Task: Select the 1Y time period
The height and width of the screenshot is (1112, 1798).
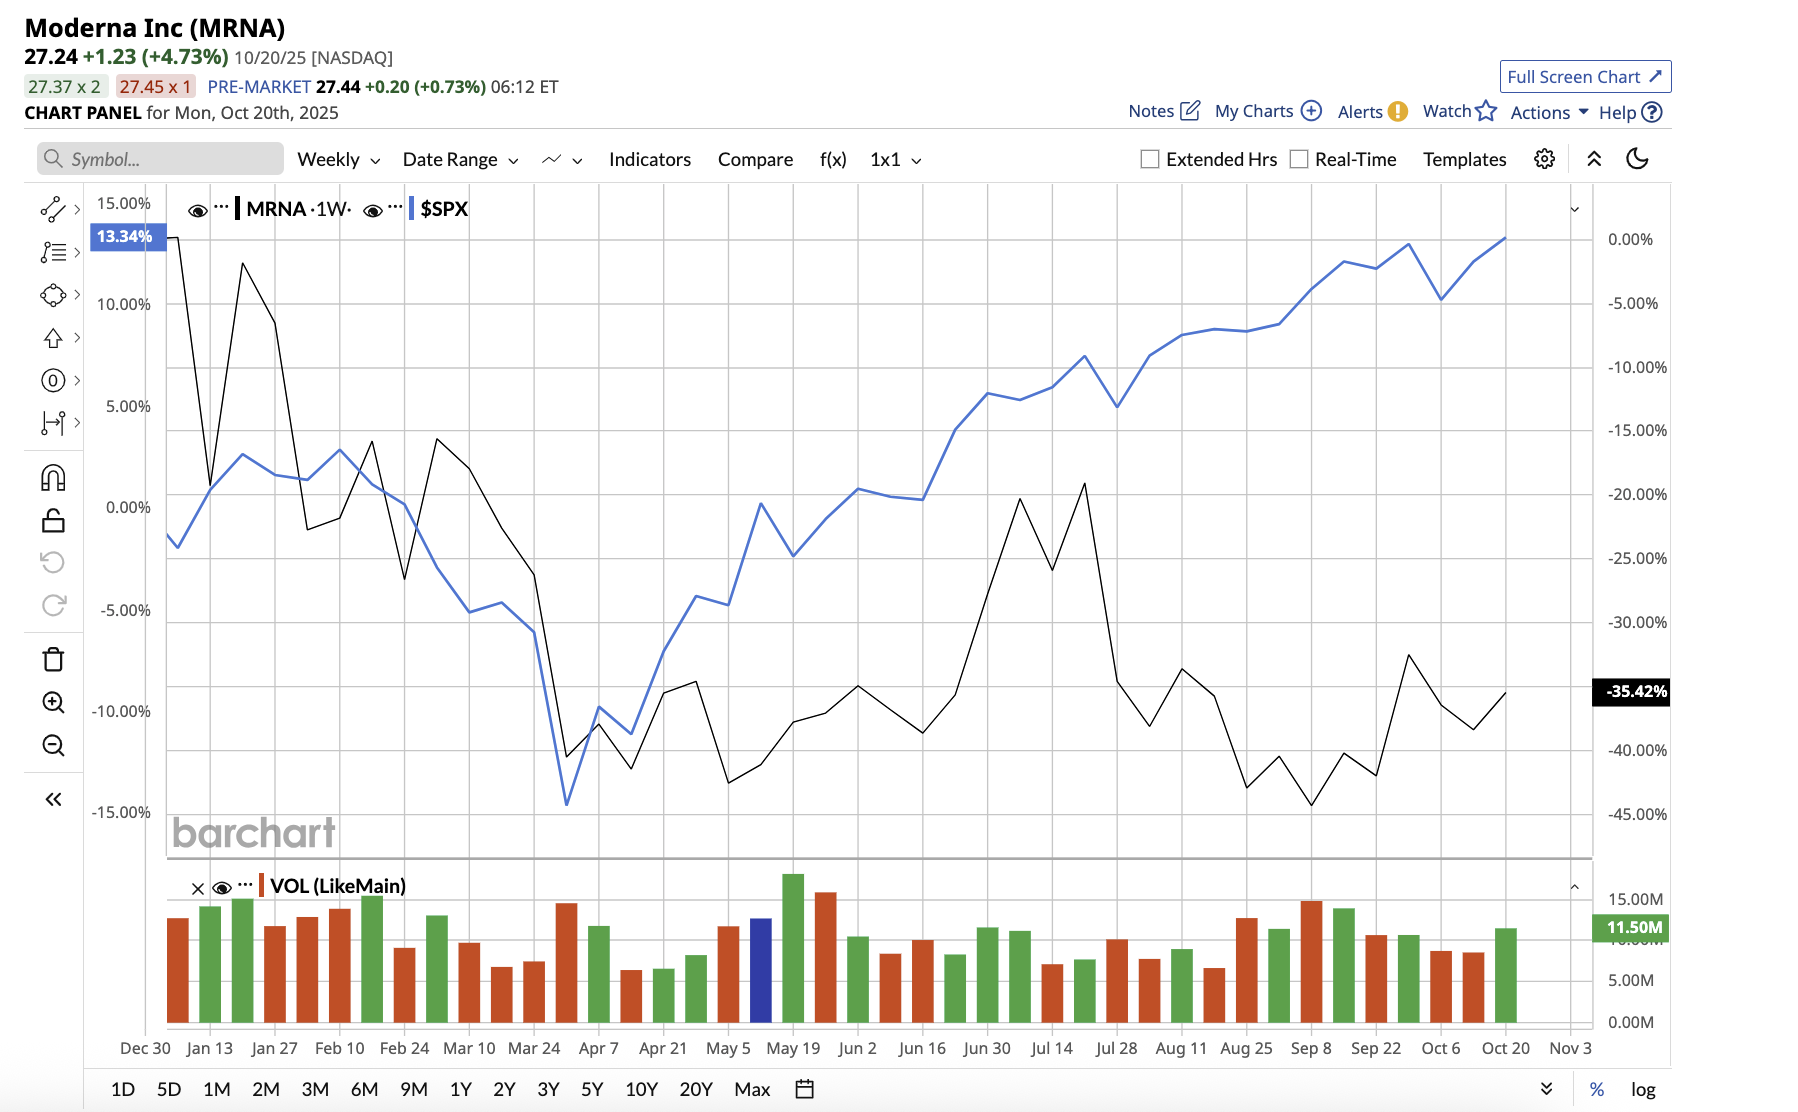Action: pos(460,1089)
